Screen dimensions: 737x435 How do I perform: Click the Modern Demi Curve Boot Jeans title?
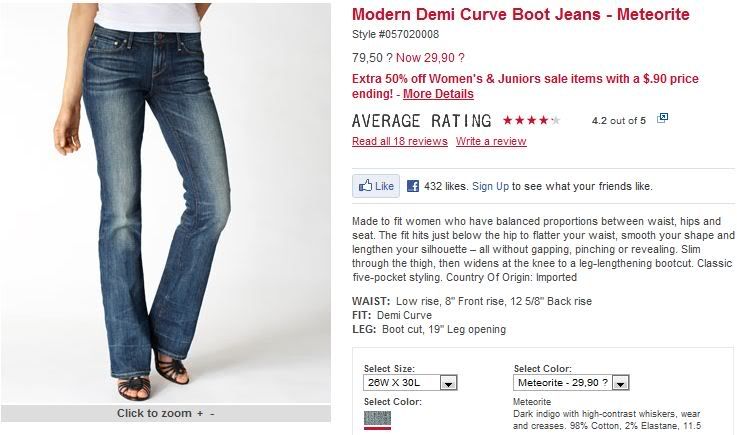pyautogui.click(x=521, y=14)
